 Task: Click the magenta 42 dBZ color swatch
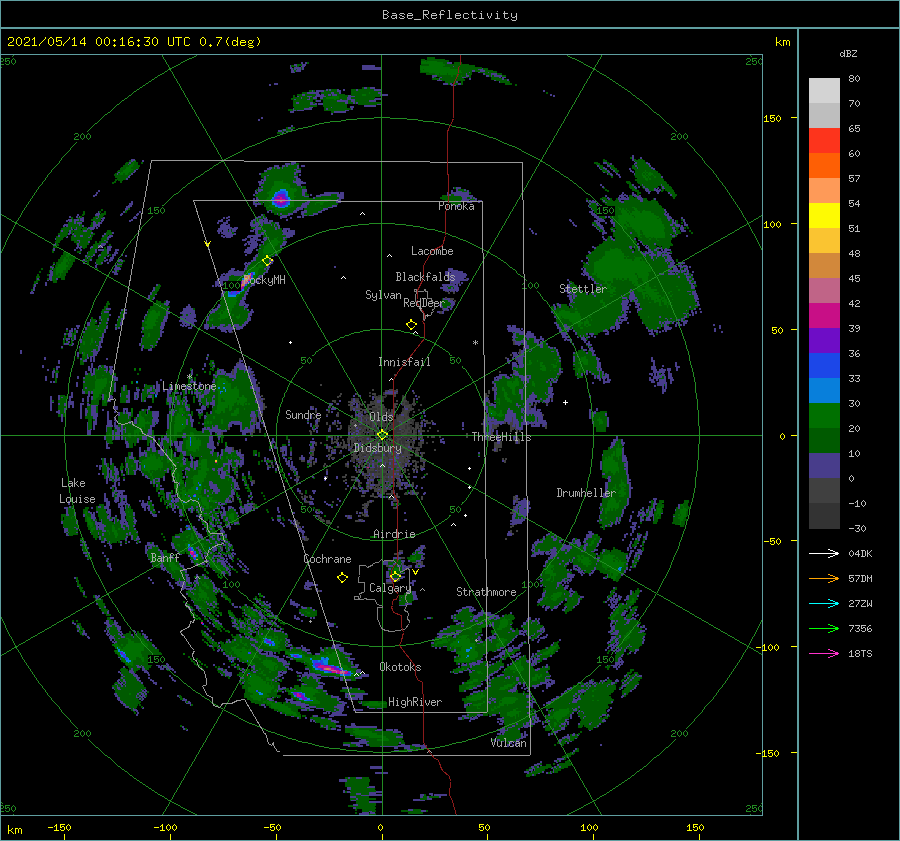(x=824, y=316)
